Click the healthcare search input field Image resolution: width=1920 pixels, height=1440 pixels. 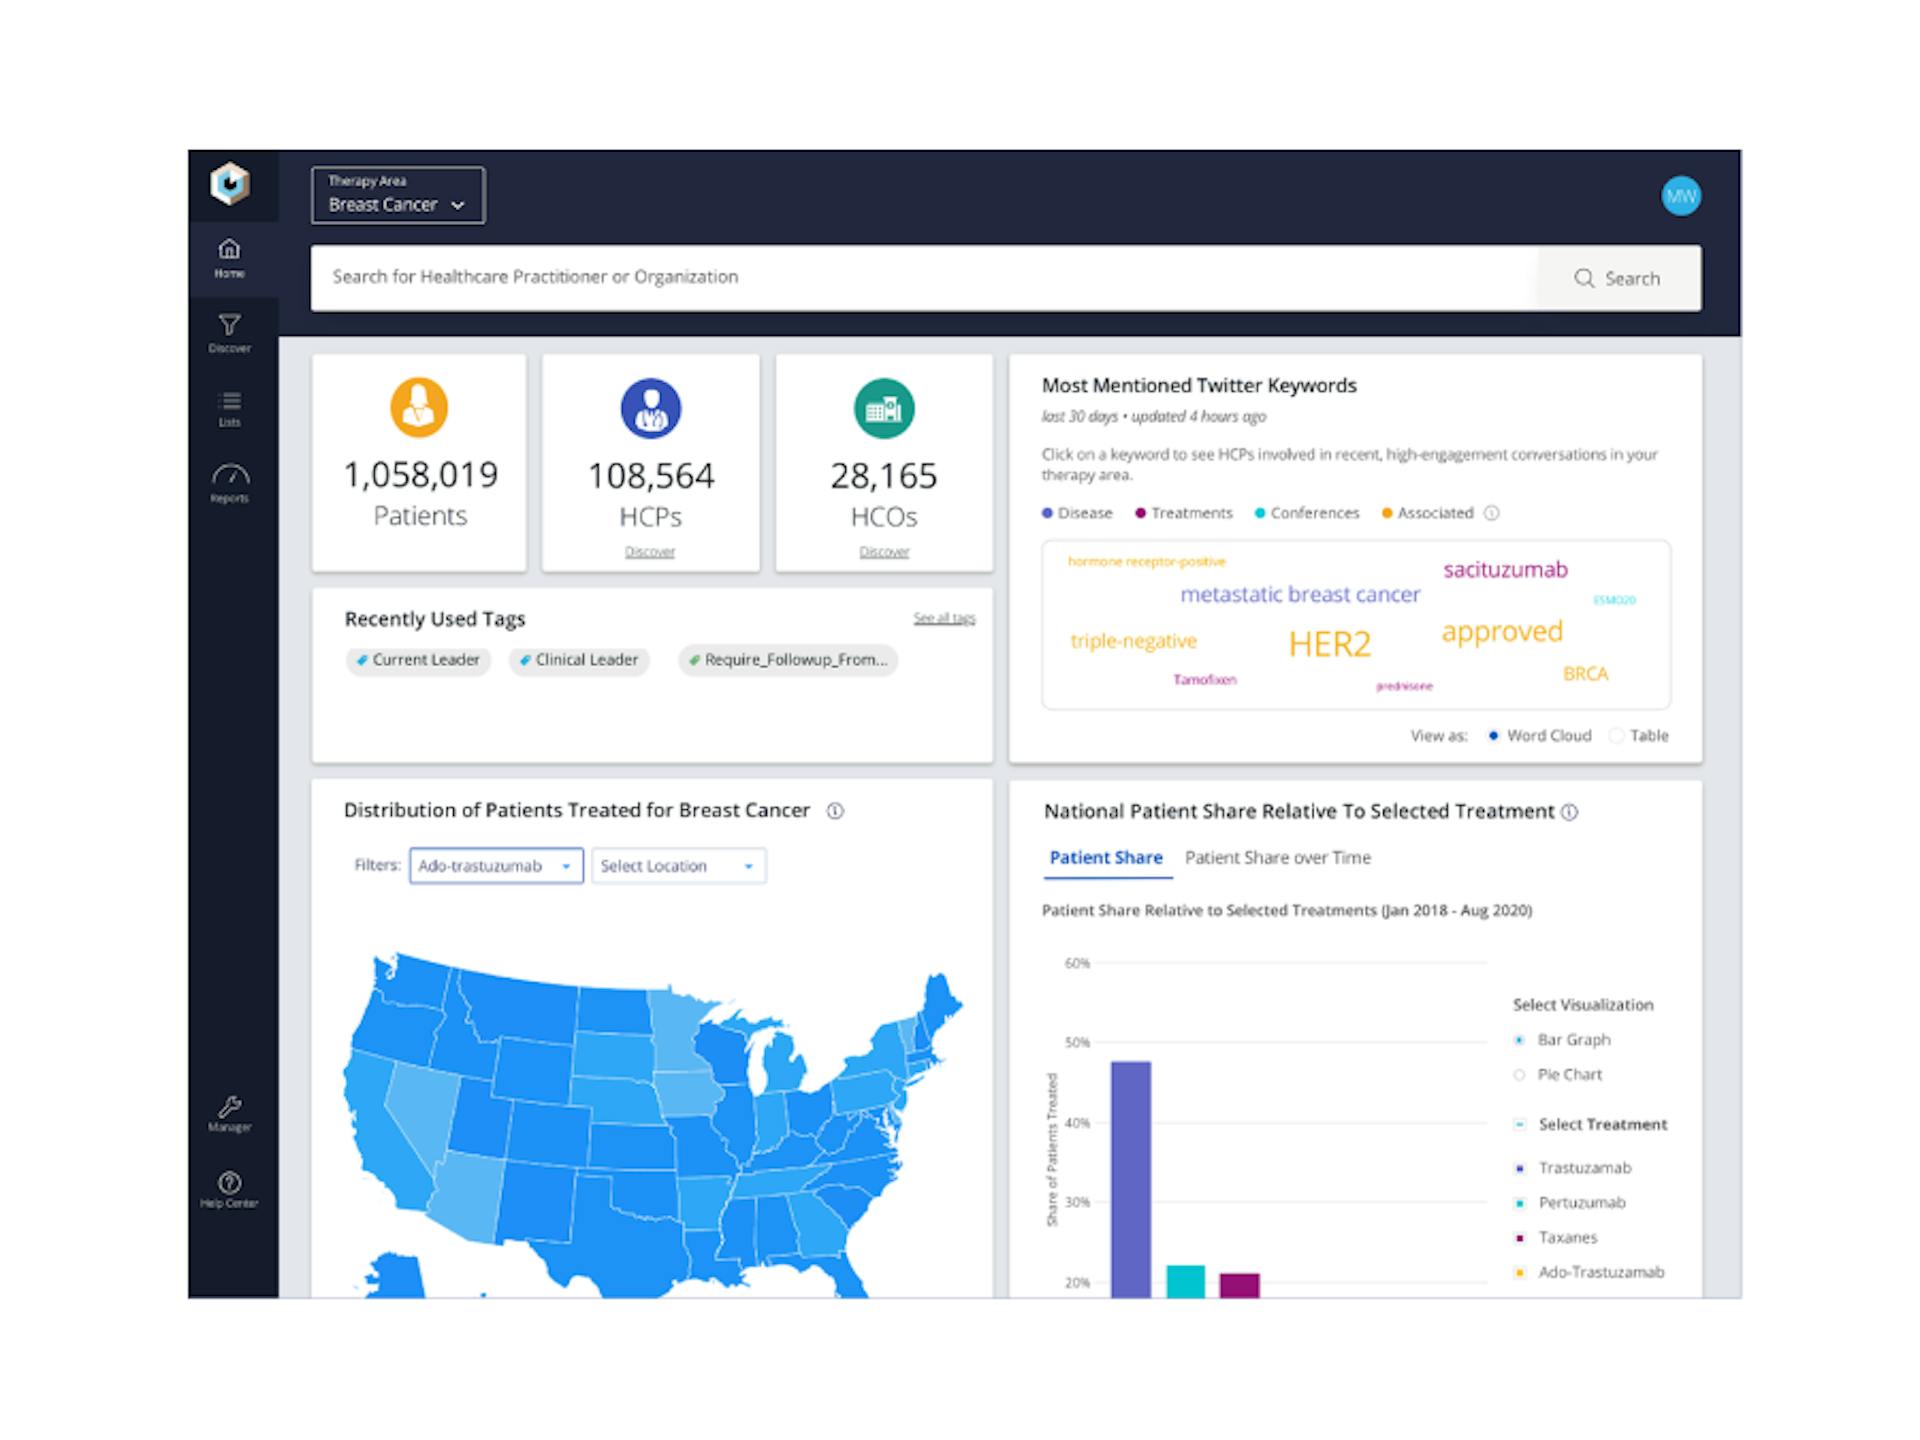click(x=900, y=277)
